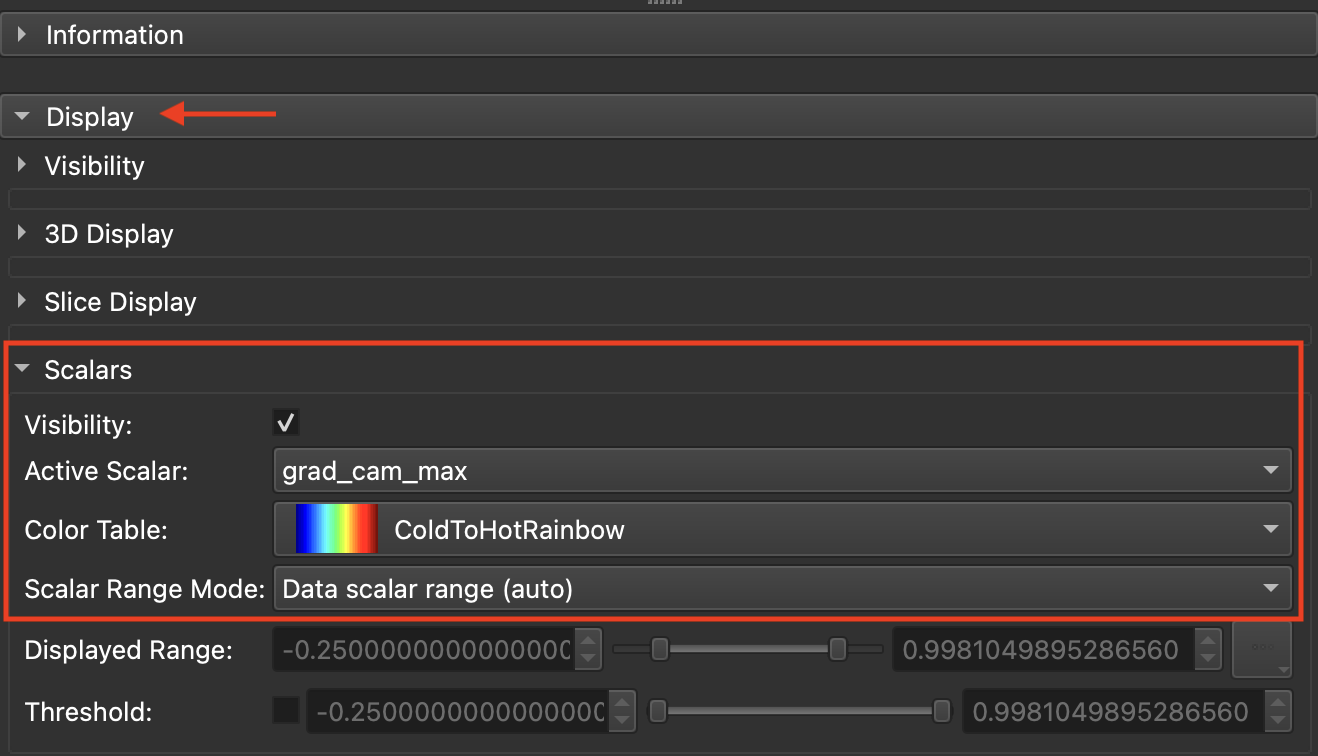The image size is (1318, 756).
Task: Open the Scalar Range Mode dropdown
Action: click(x=783, y=589)
